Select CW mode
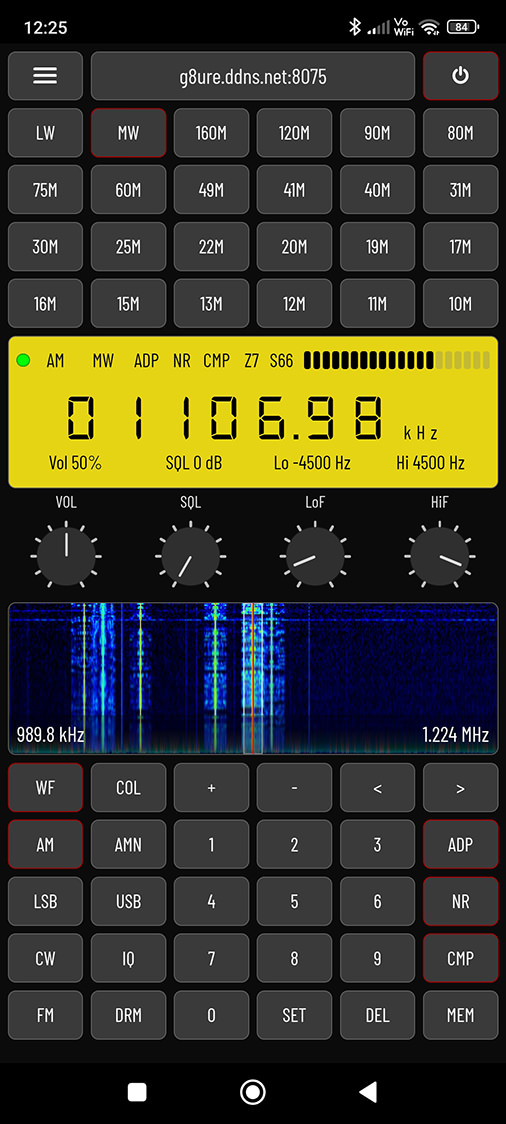This screenshot has width=506, height=1124. 45,958
